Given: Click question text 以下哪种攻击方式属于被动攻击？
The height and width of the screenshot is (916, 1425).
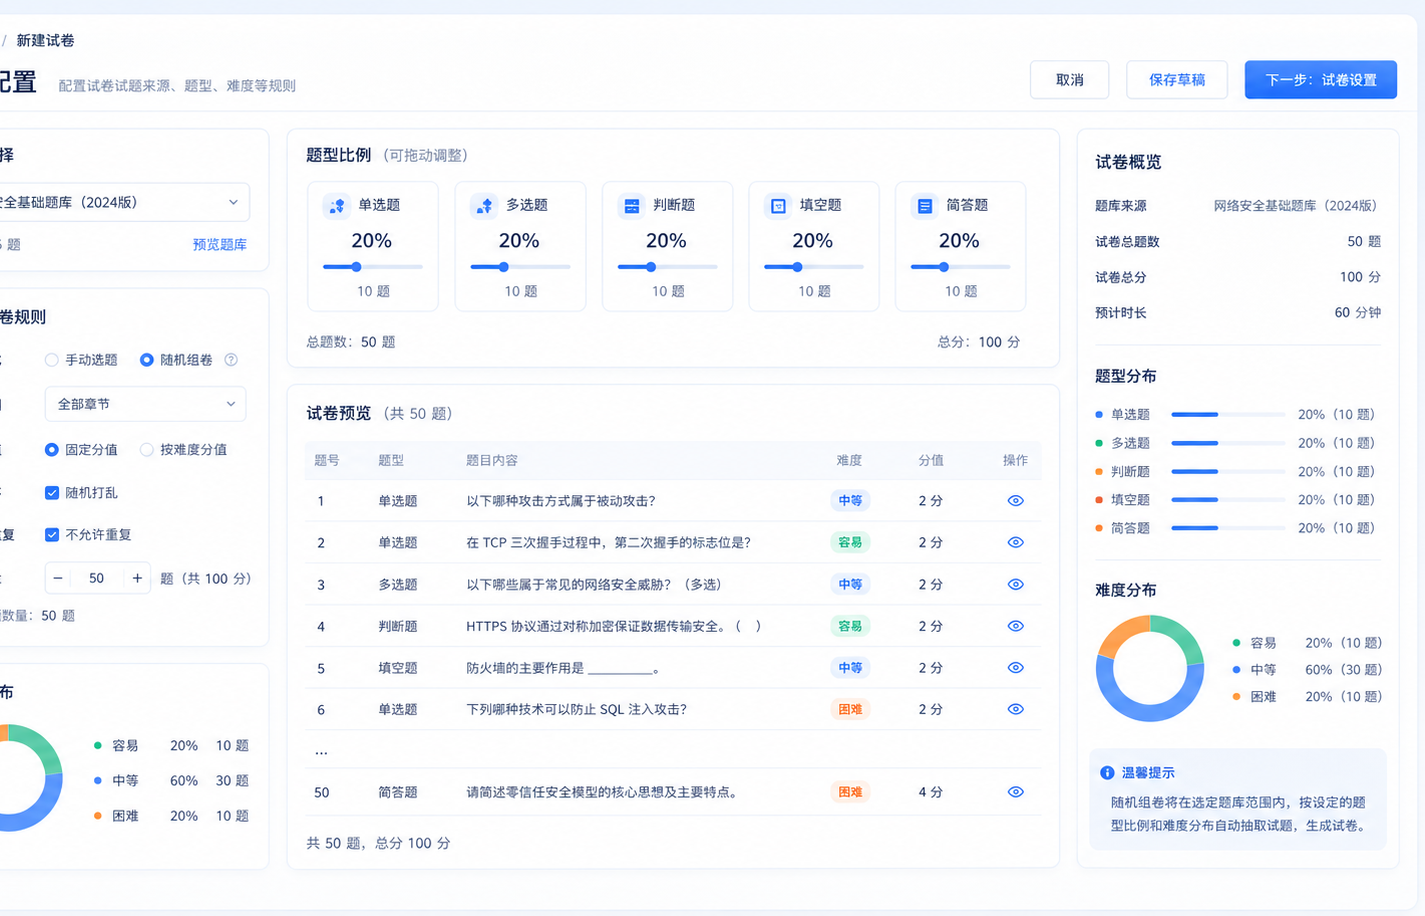Looking at the screenshot, I should [x=561, y=501].
